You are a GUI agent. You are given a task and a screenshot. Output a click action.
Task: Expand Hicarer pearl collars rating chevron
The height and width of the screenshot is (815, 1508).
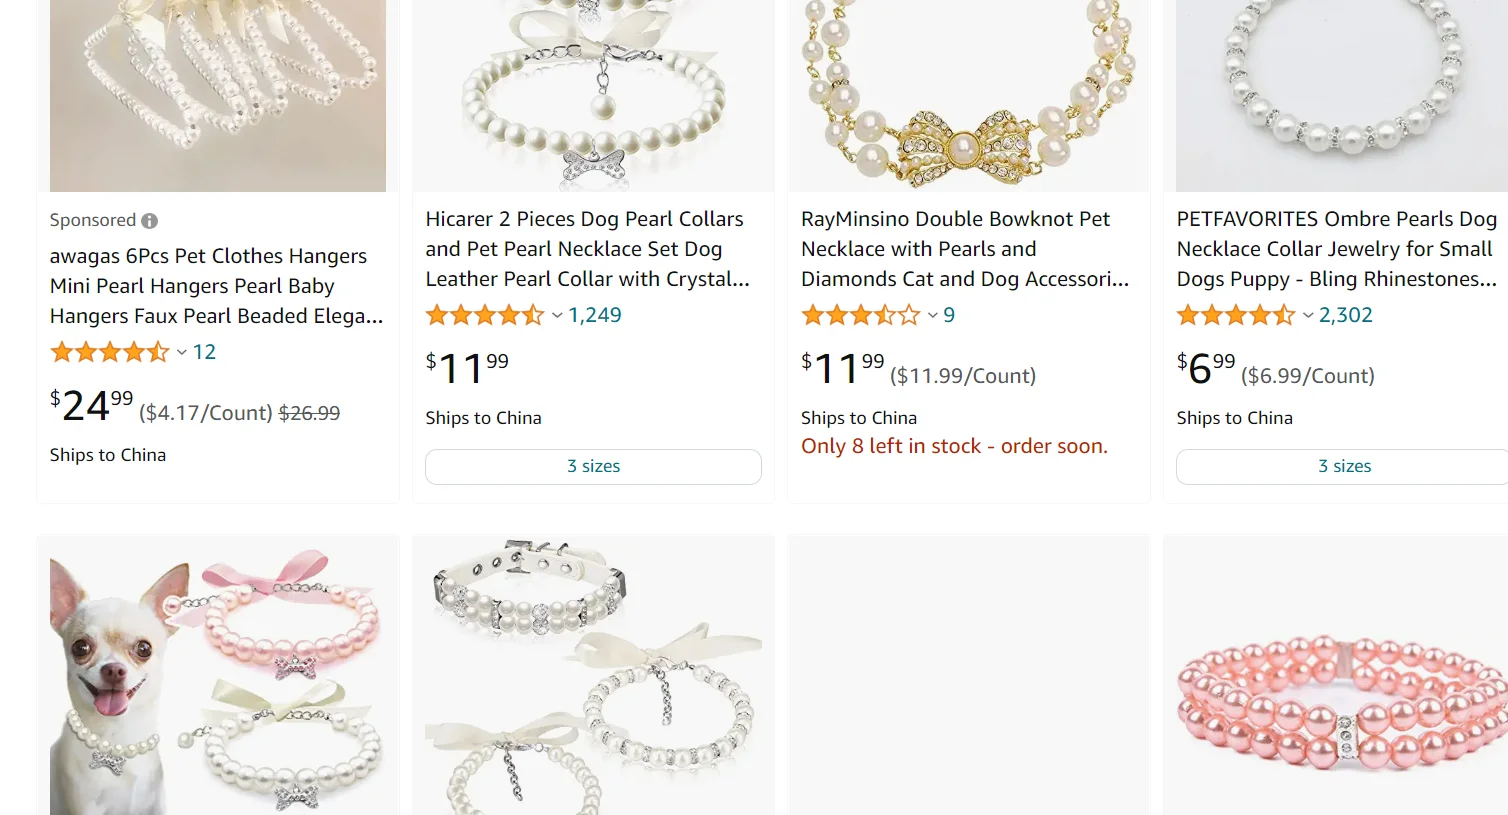coord(557,316)
